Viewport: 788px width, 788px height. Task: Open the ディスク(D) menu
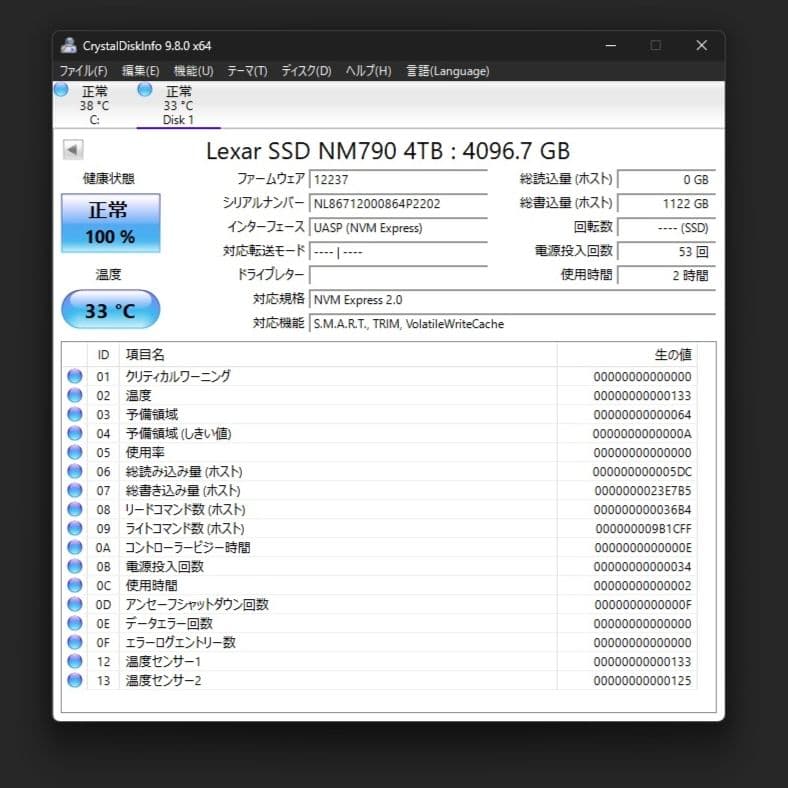tap(306, 71)
